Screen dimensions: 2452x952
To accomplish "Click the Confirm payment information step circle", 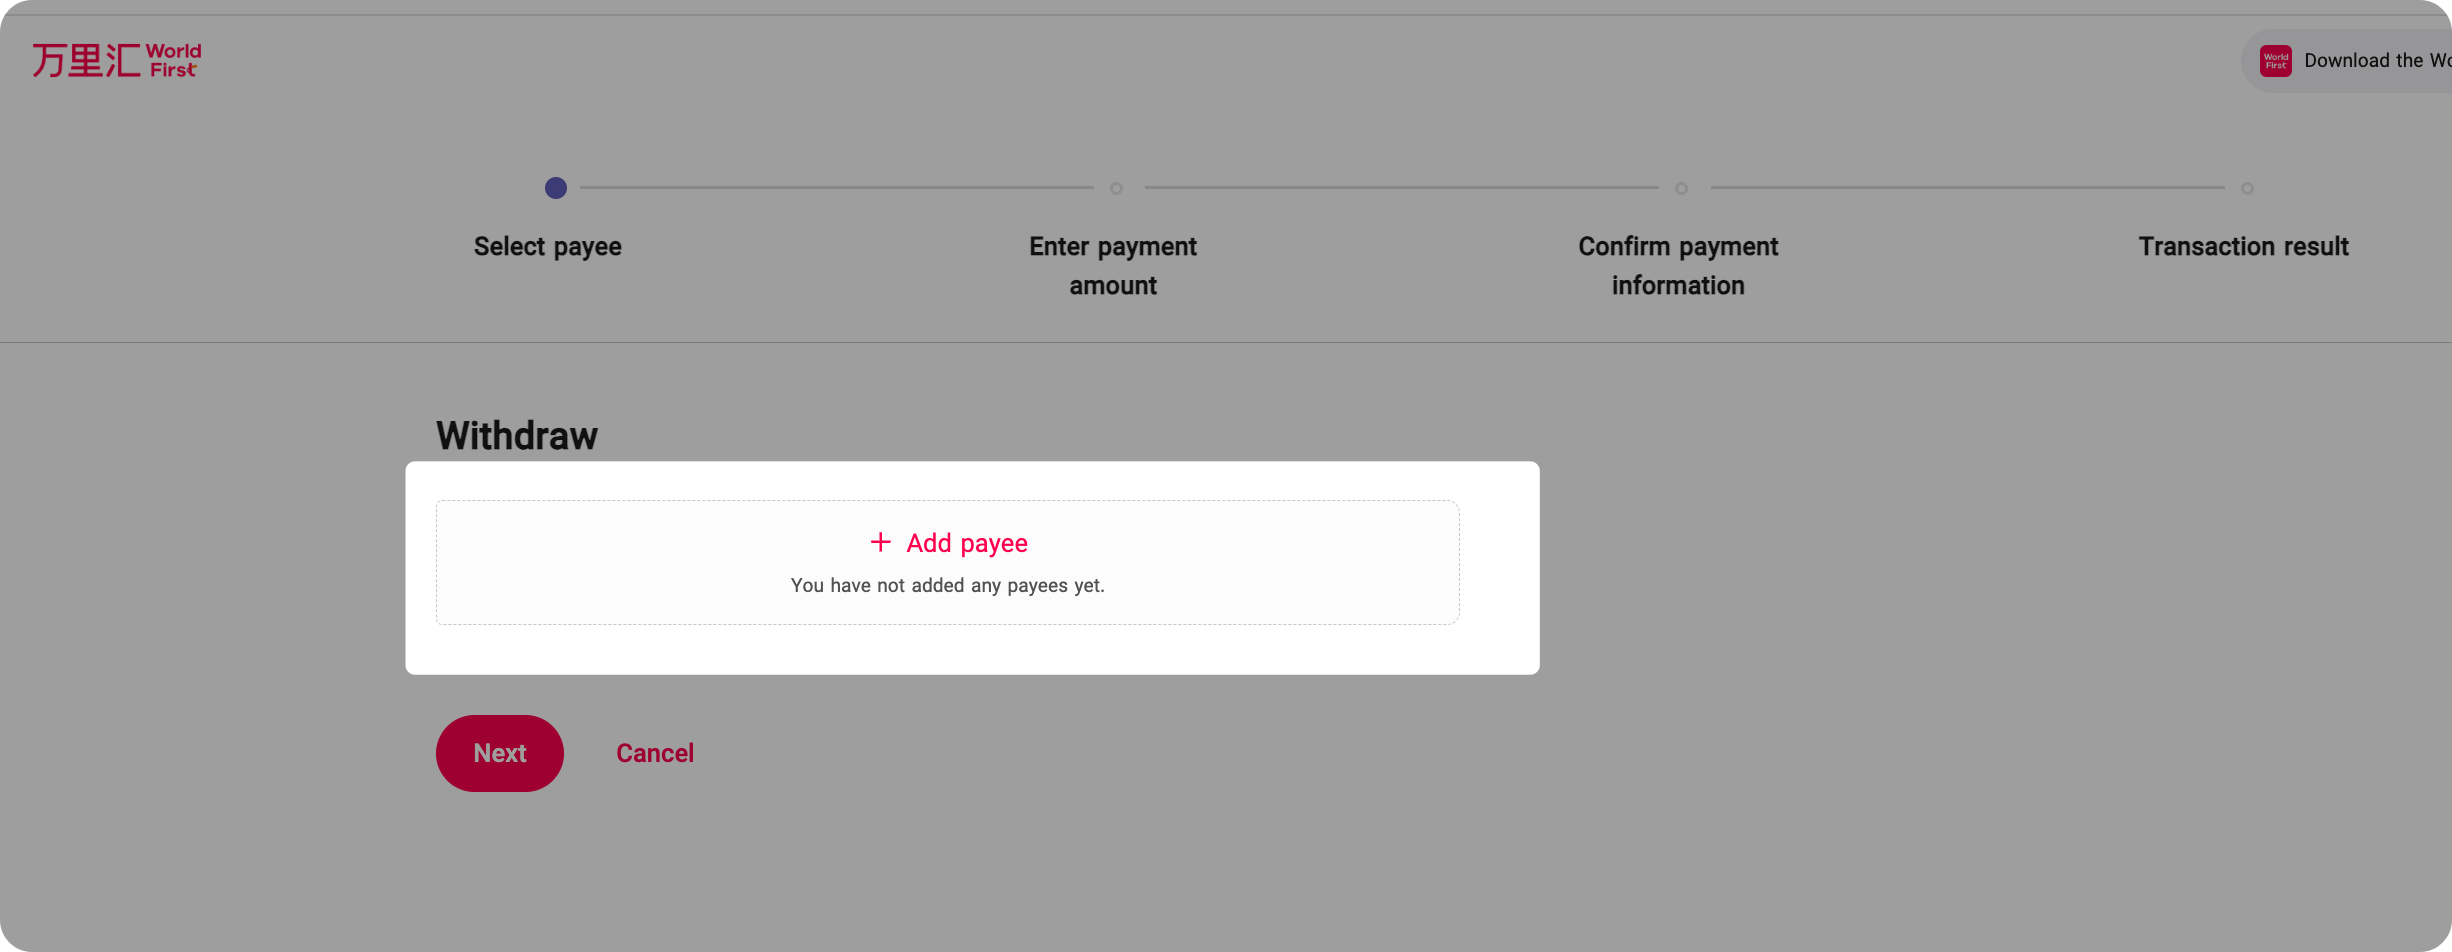I will point(1681,188).
